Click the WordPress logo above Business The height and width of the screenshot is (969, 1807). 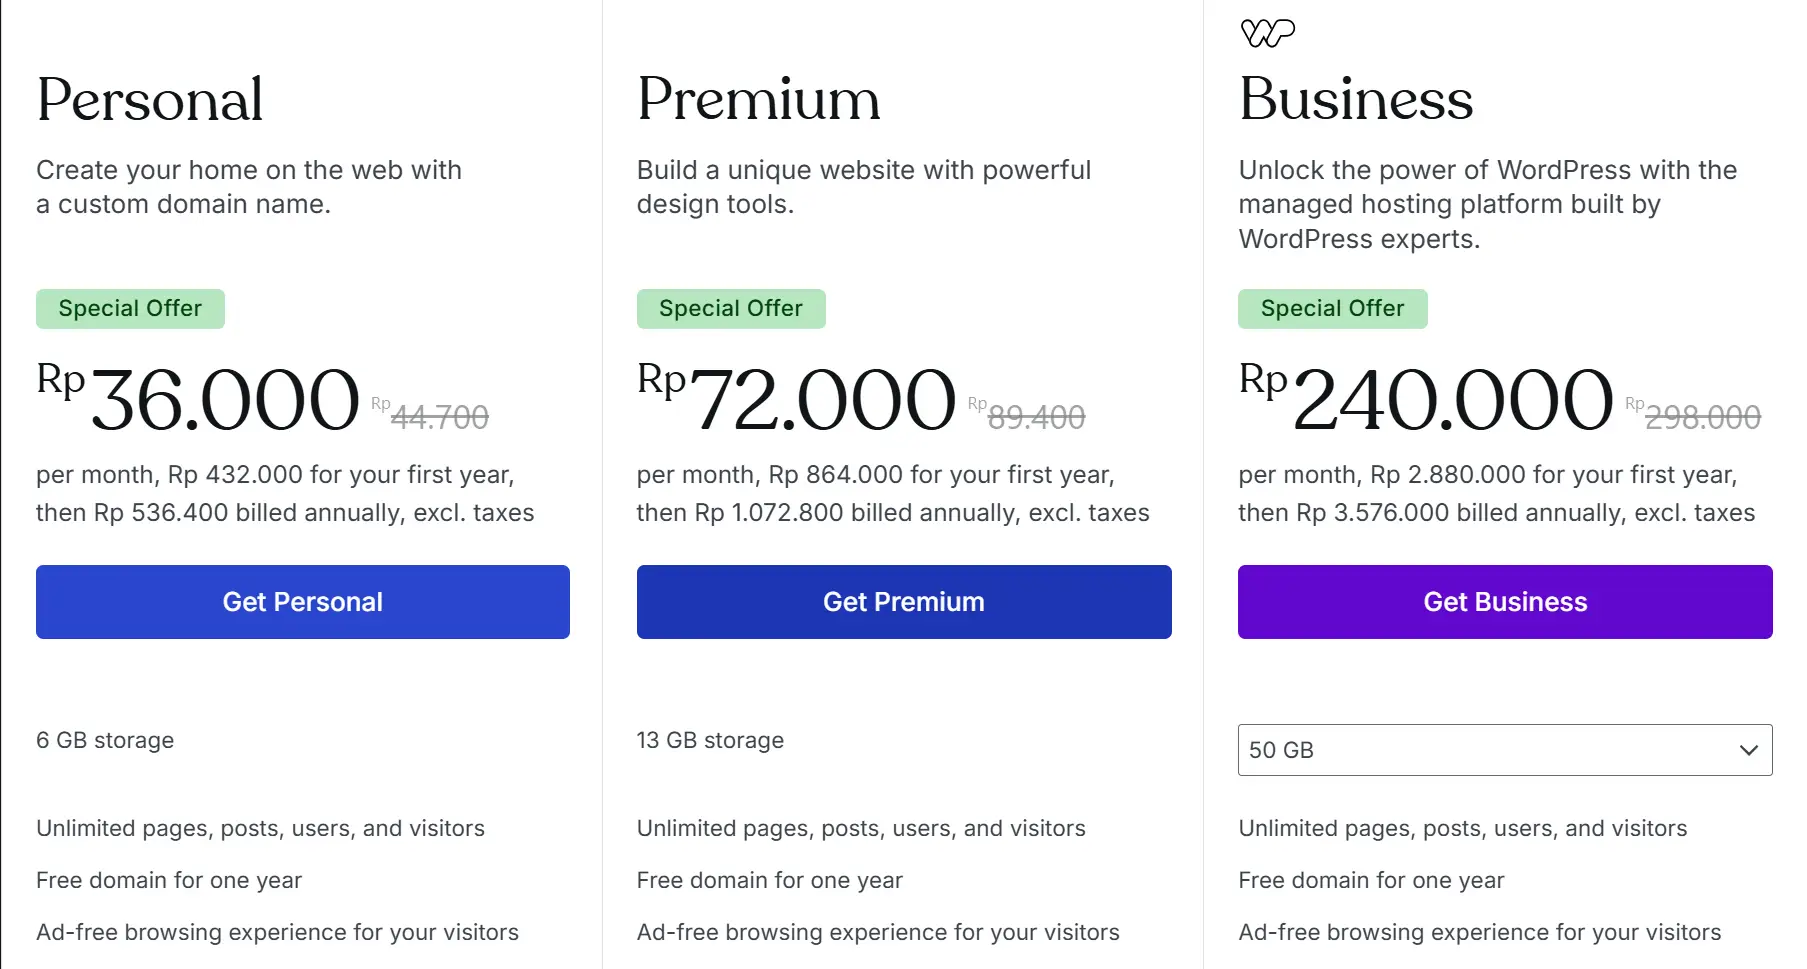coord(1267,33)
